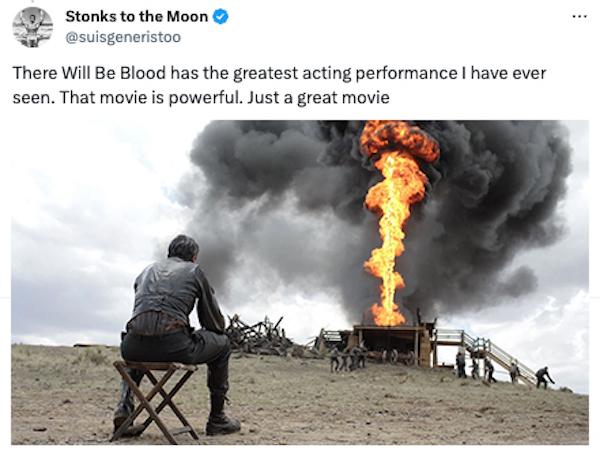Click the worker running at far right
Image resolution: width=600 pixels, height=459 pixels.
(x=544, y=377)
